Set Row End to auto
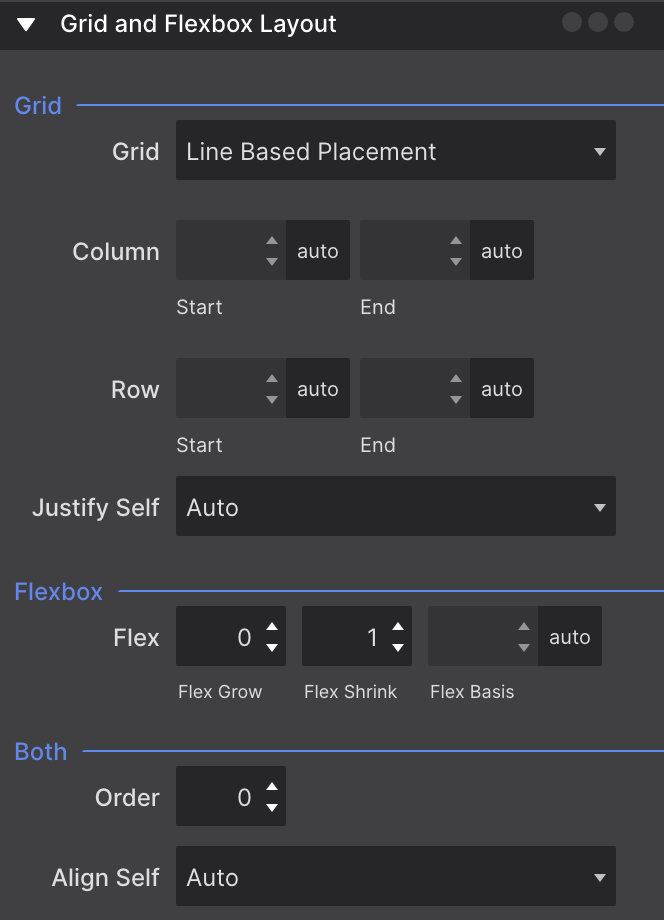Viewport: 664px width, 920px height. [x=501, y=388]
